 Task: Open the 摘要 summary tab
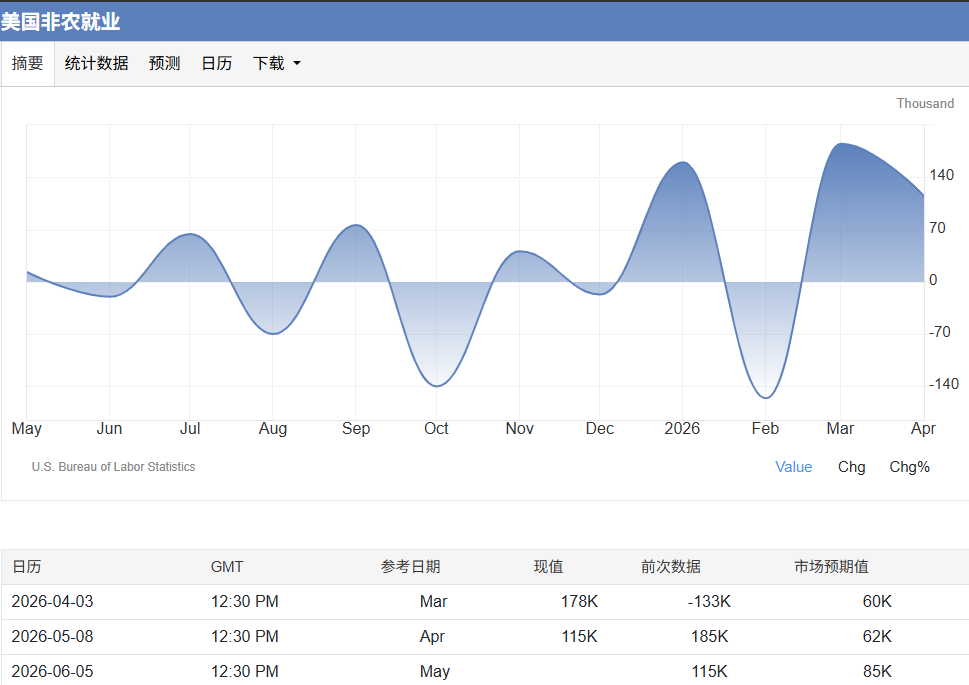27,64
